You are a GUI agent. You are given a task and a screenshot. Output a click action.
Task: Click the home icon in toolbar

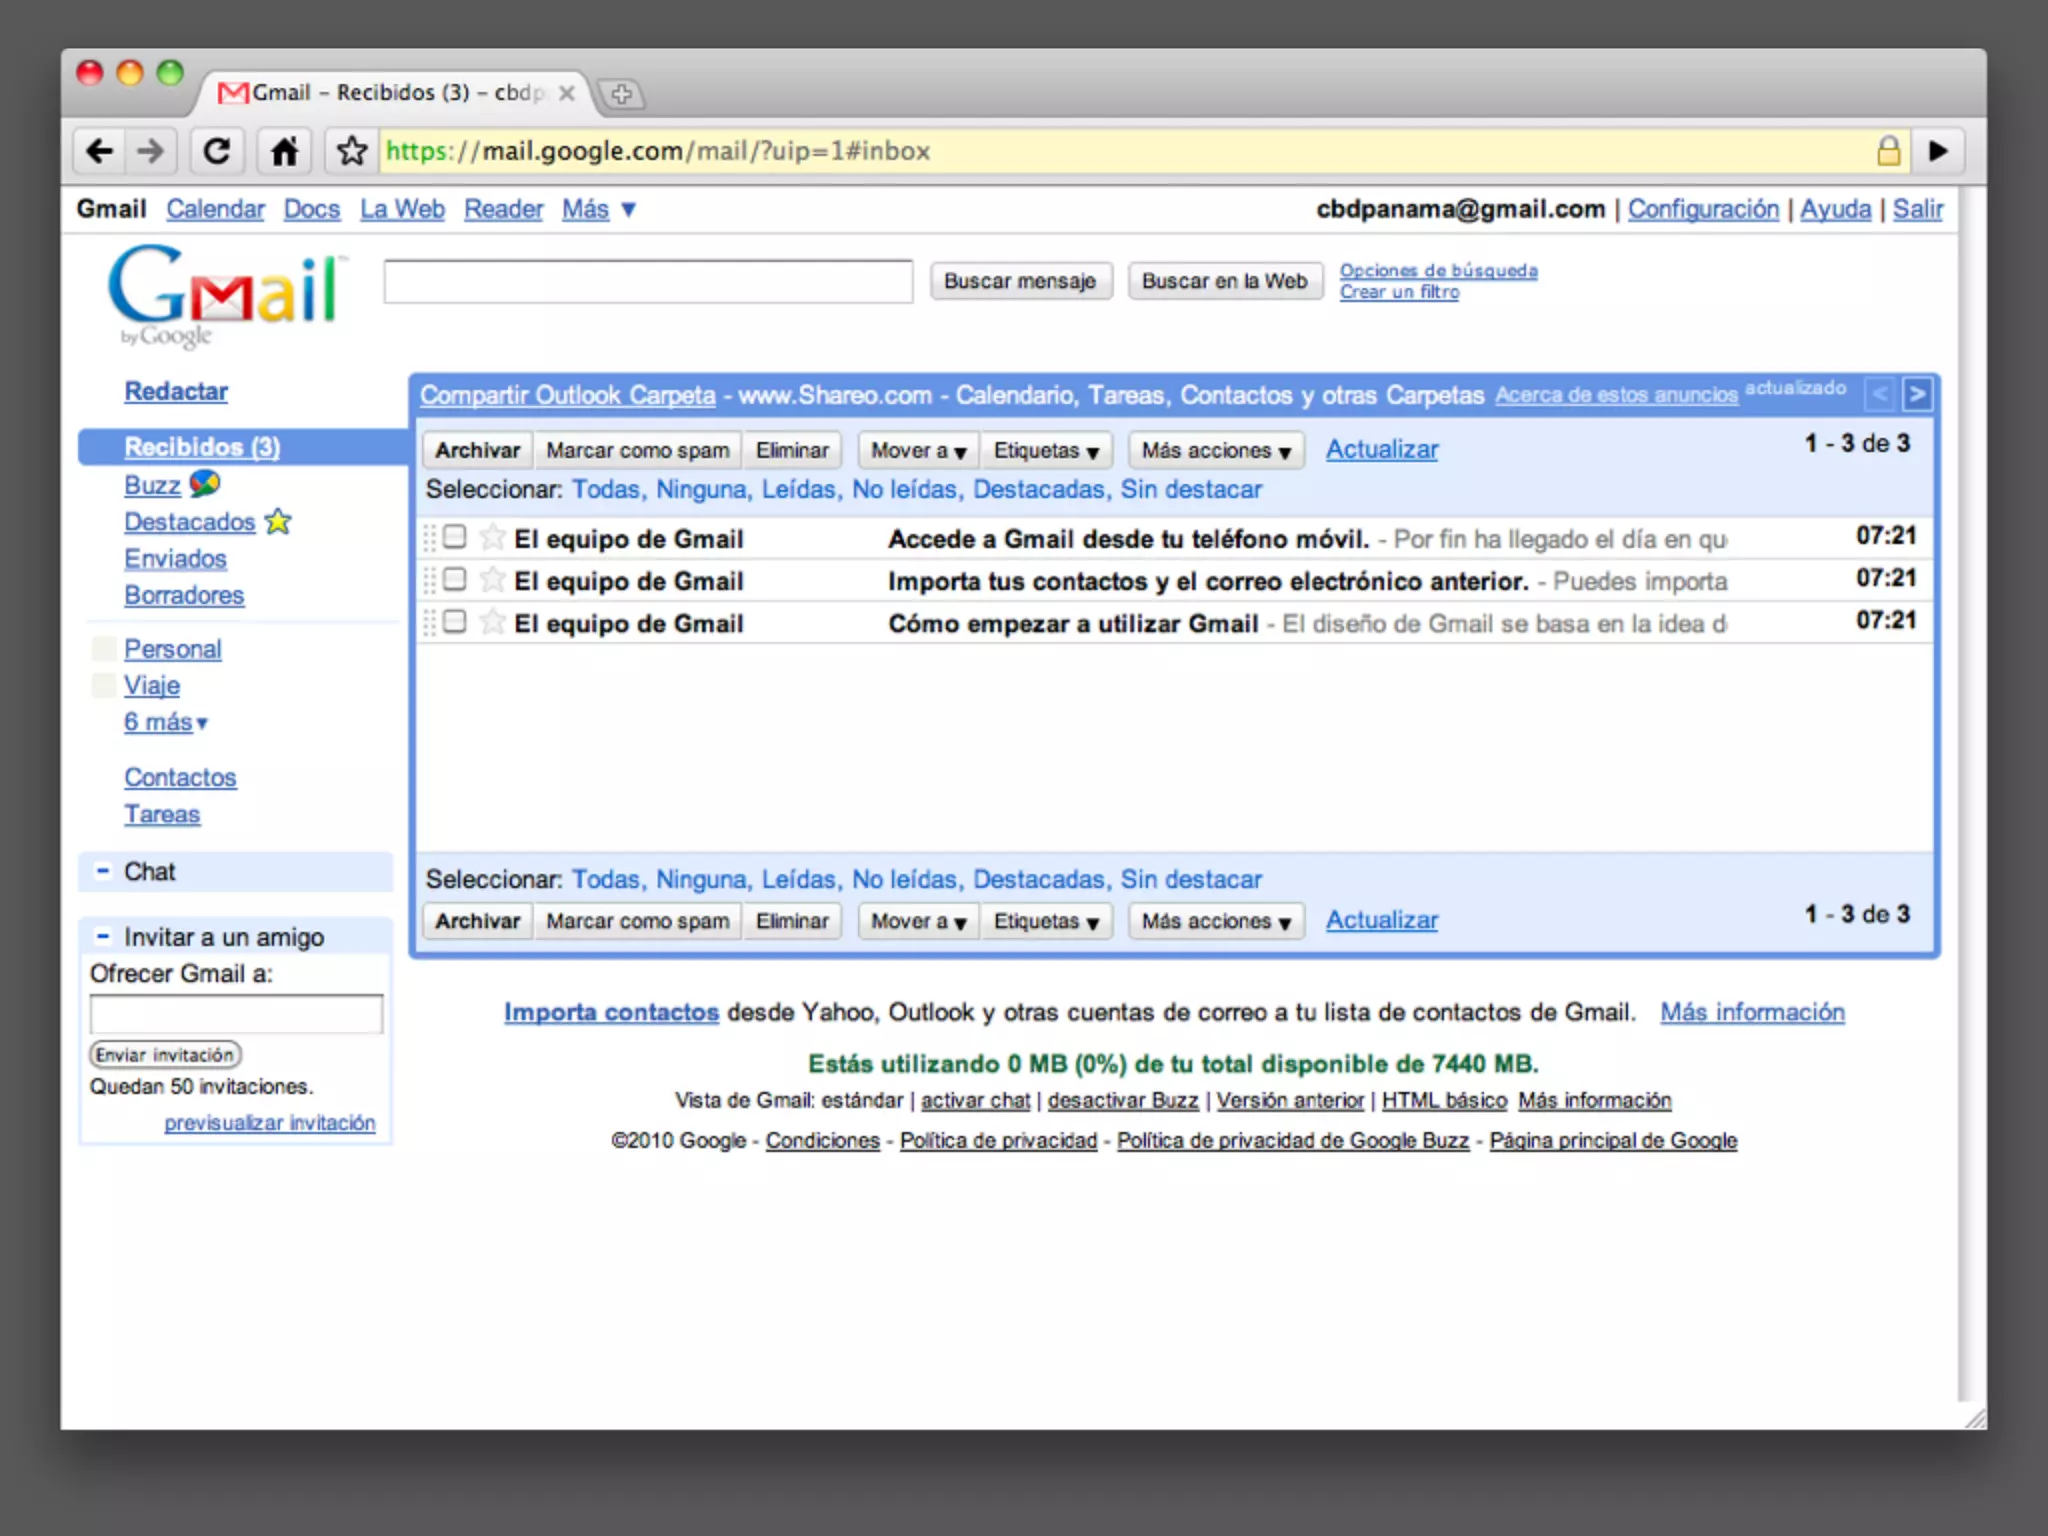[284, 151]
